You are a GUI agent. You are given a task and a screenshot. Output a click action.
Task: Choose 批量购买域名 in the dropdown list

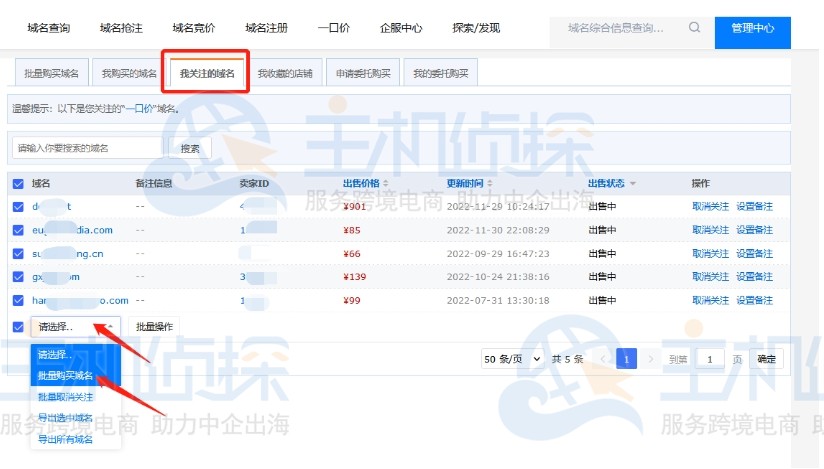pyautogui.click(x=76, y=375)
